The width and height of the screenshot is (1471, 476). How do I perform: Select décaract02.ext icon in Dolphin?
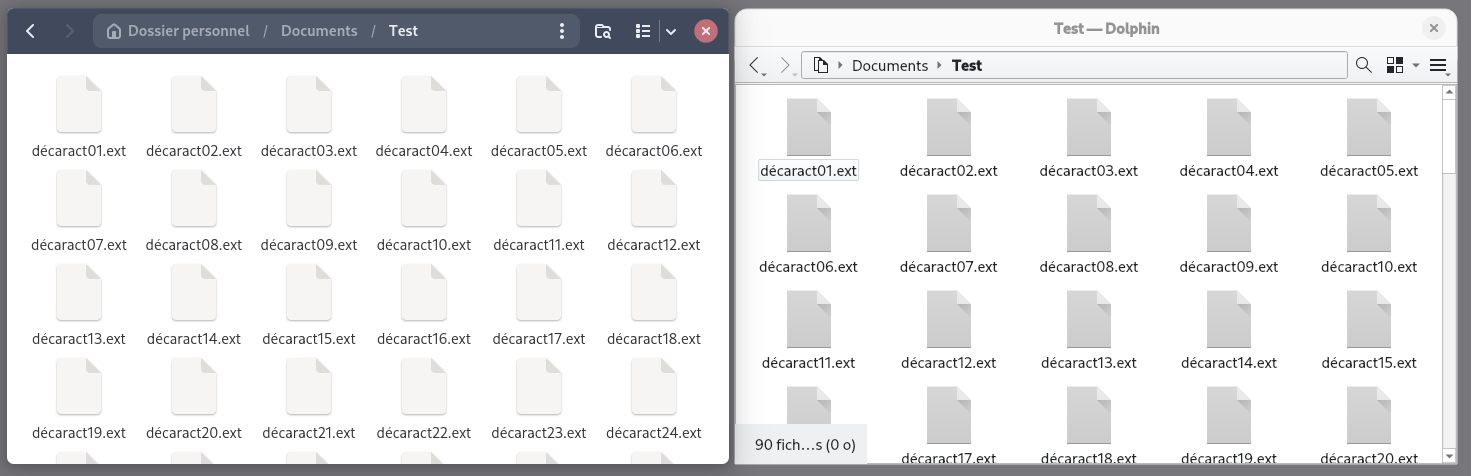[949, 127]
